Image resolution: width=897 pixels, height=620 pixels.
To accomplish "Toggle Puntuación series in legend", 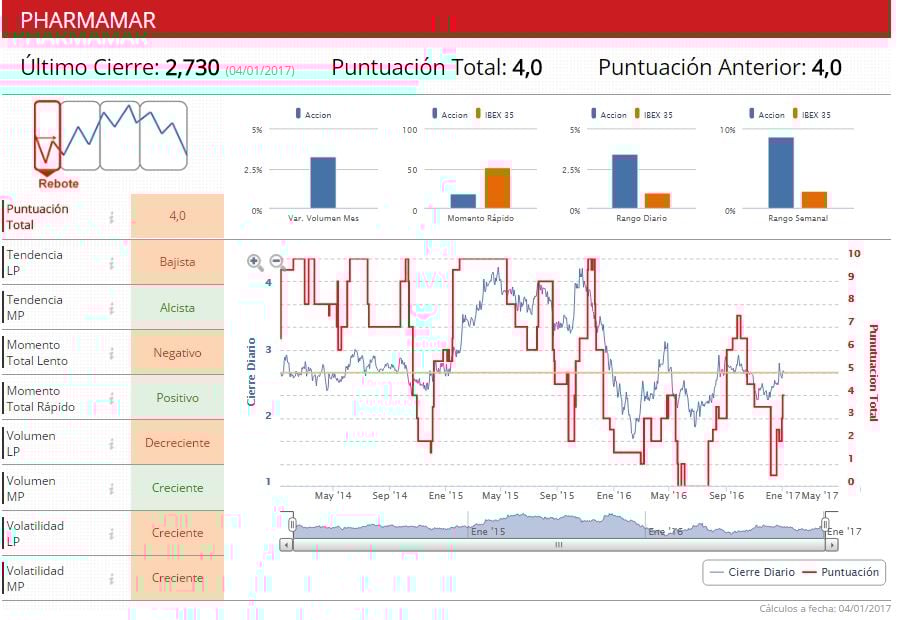I will (x=841, y=572).
